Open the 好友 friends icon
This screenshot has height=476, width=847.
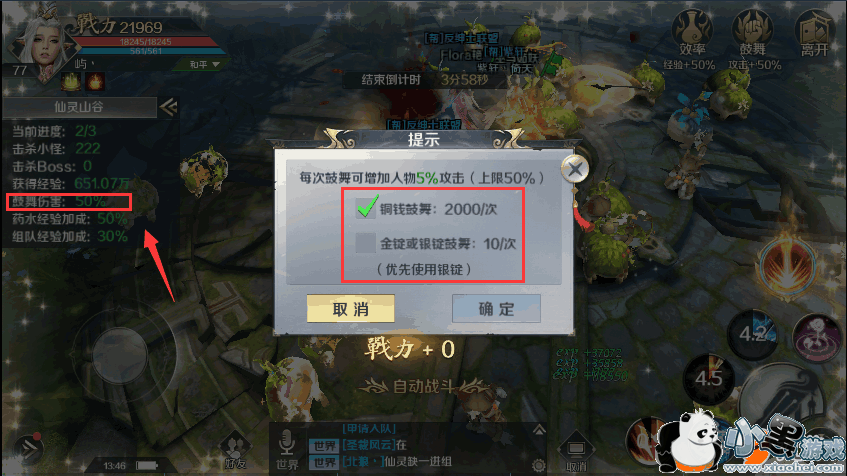[234, 450]
